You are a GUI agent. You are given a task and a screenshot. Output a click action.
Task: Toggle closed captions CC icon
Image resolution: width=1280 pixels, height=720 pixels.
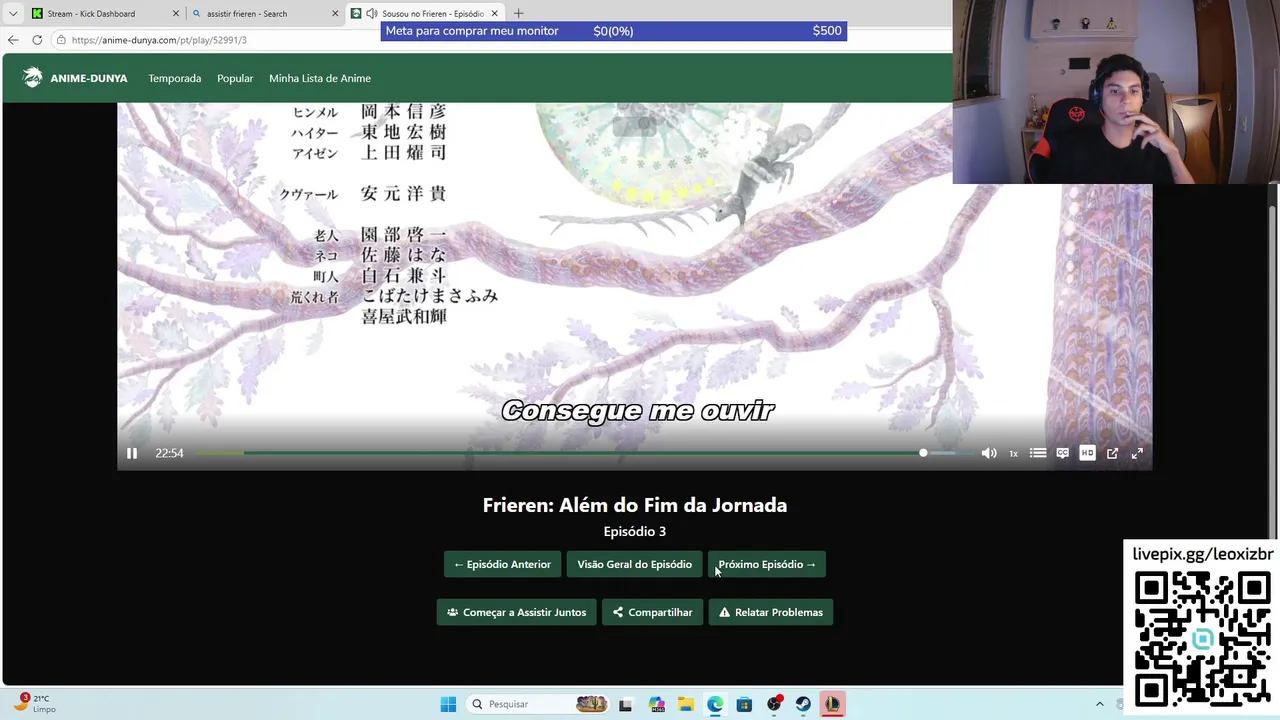1062,453
